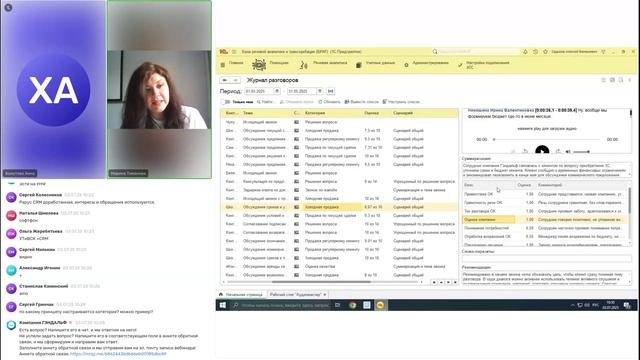640x360 pixels.
Task: Open the 1C main menu hamburger in title bar
Action: (x=234, y=52)
